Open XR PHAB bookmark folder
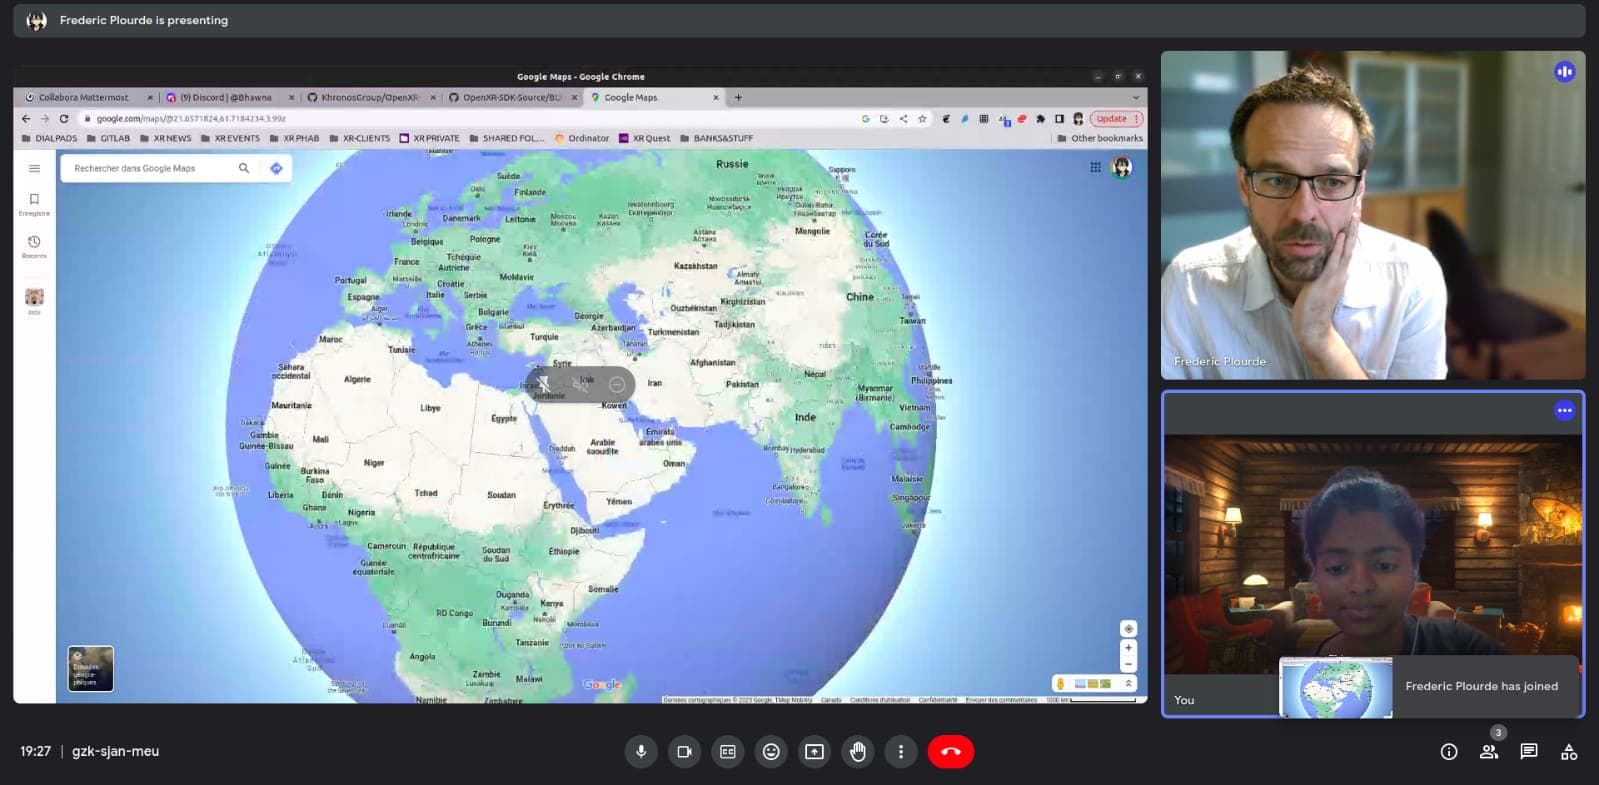 (294, 138)
